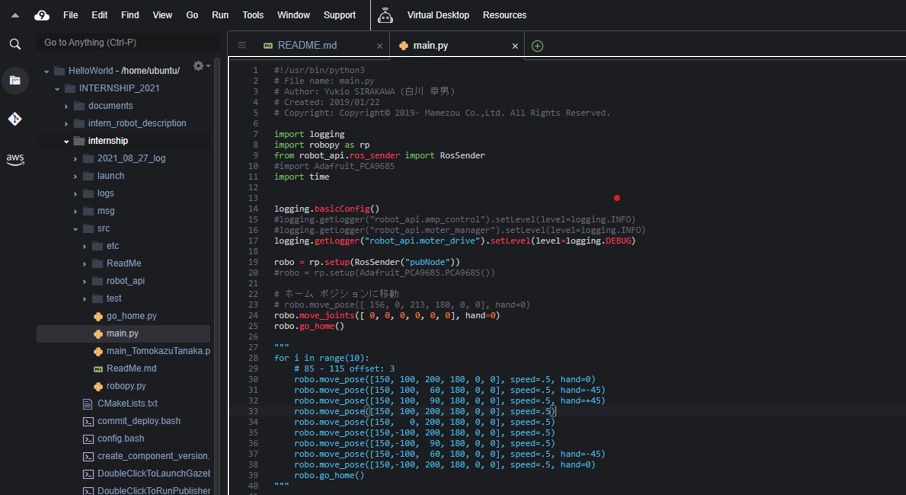Expand the documents folder

pyautogui.click(x=67, y=106)
